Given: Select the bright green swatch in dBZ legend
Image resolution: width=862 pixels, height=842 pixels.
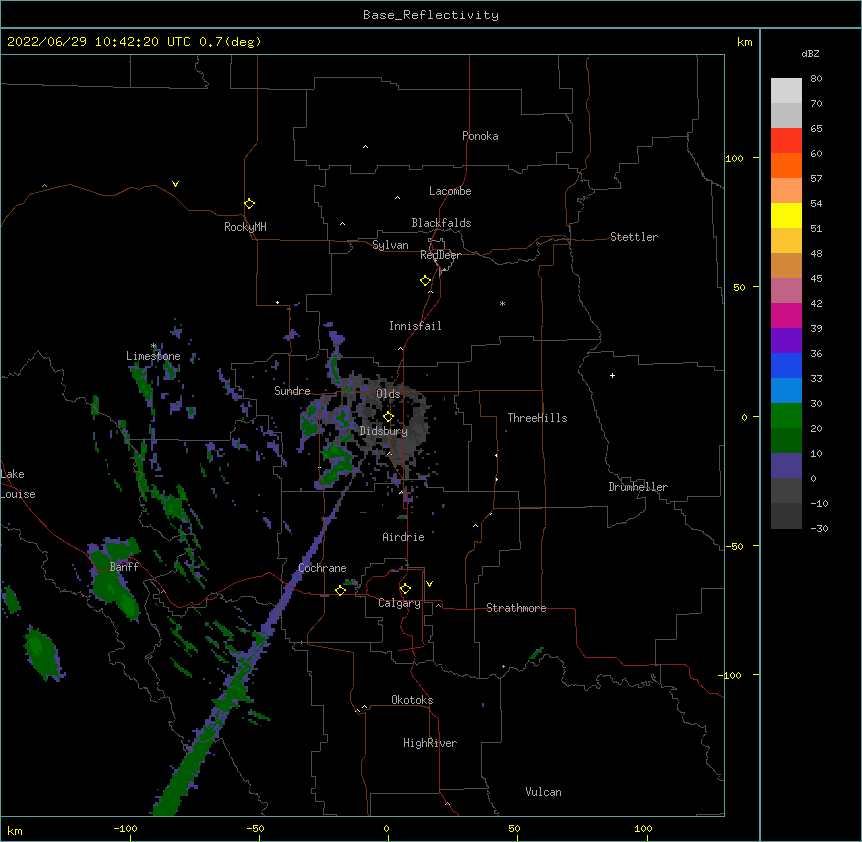Looking at the screenshot, I should (786, 416).
